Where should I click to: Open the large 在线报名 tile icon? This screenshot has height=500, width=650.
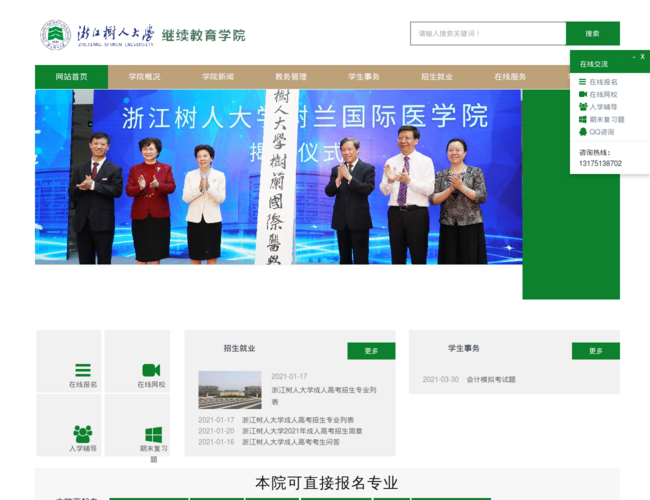pos(83,370)
